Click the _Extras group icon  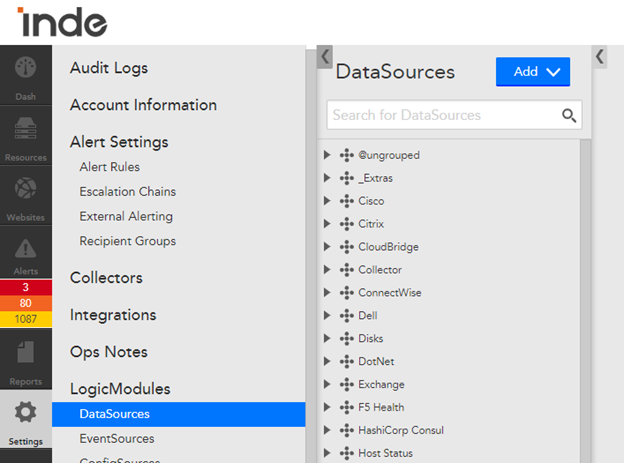click(x=347, y=178)
